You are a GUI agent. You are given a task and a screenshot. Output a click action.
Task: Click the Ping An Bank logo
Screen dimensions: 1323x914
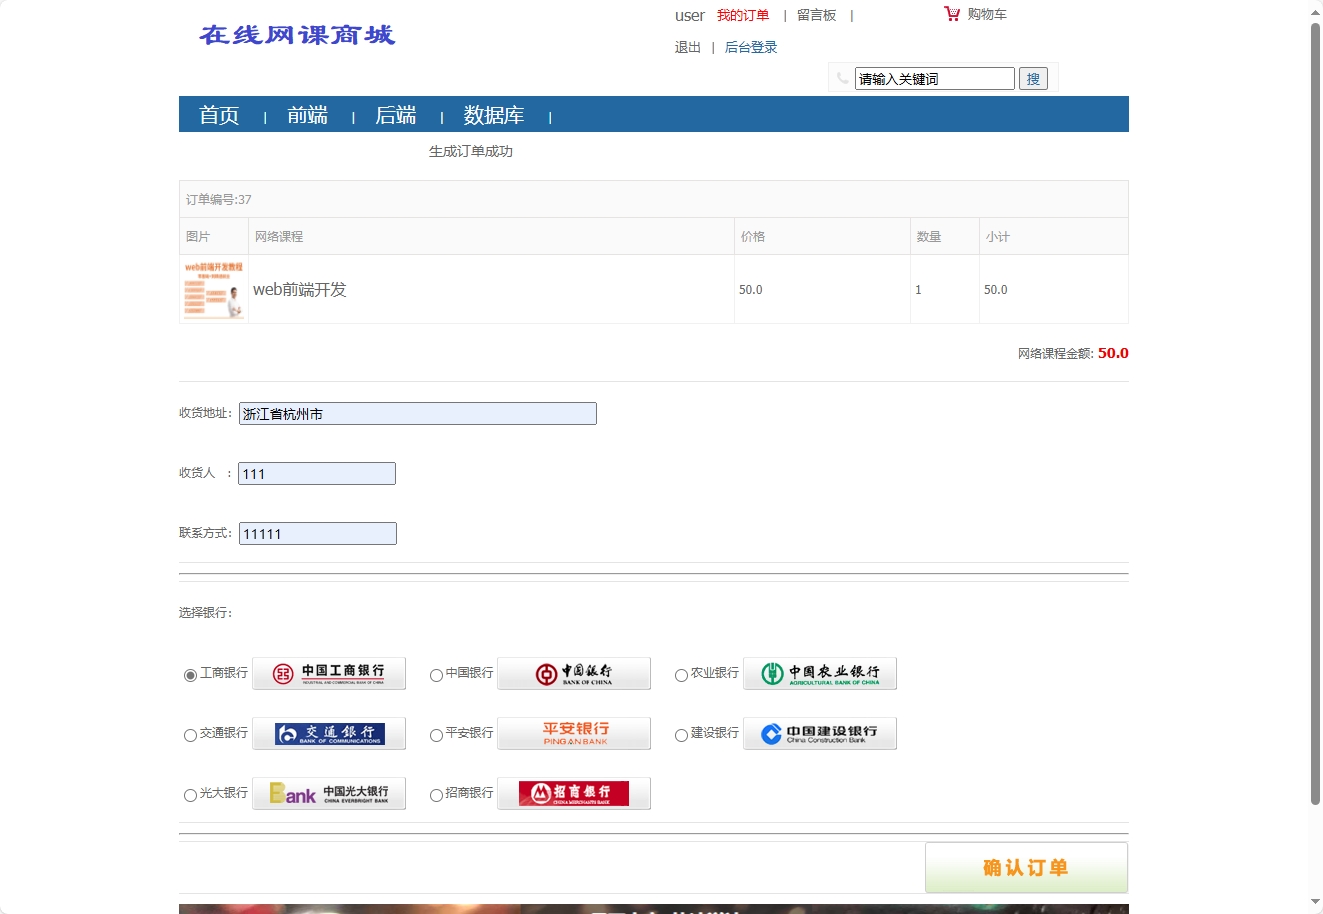click(x=573, y=732)
